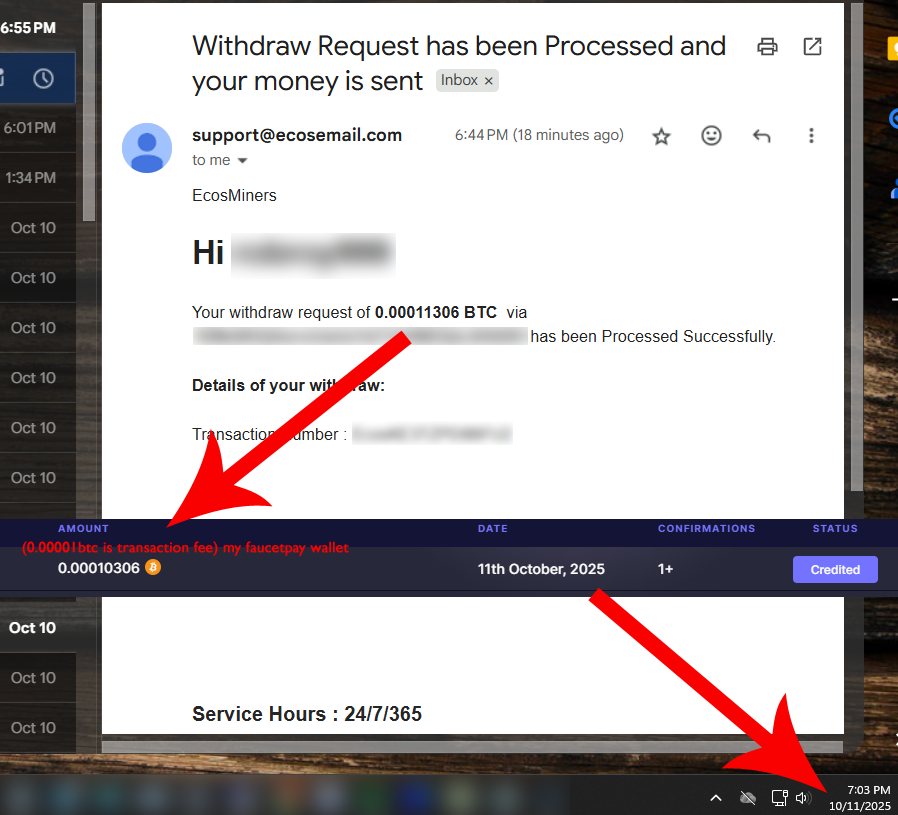Click the 0.00011306 BTC amount
This screenshot has width=898, height=815.
coord(436,313)
